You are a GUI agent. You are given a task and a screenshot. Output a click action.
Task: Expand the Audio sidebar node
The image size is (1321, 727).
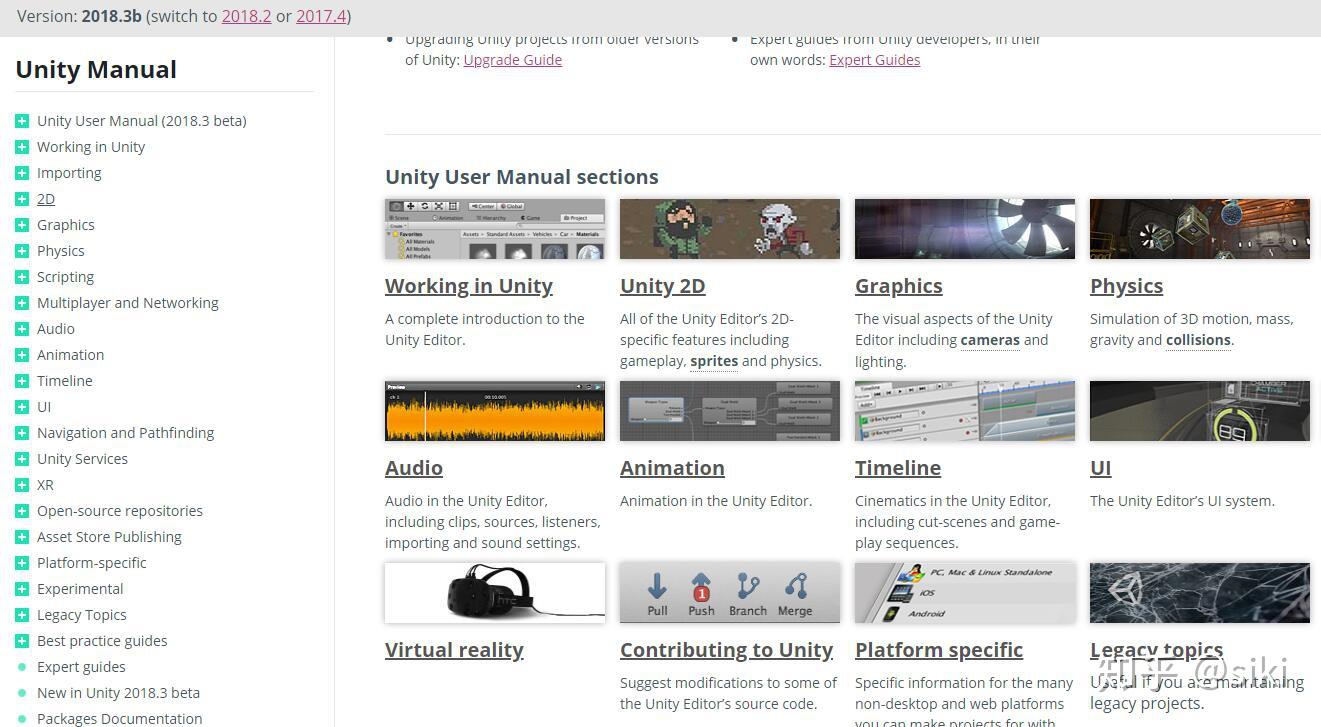[22, 329]
